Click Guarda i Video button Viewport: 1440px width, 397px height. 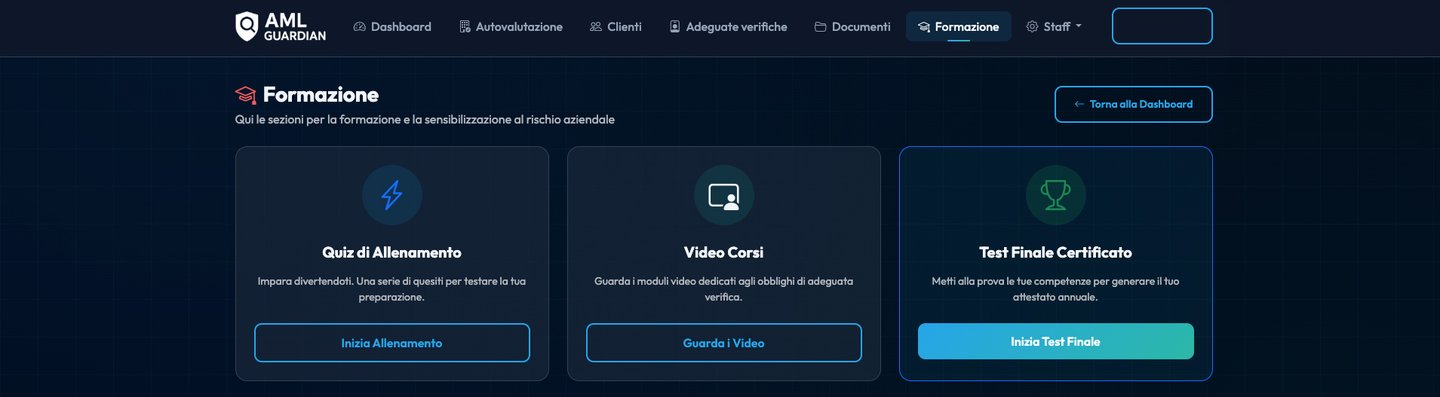[724, 342]
